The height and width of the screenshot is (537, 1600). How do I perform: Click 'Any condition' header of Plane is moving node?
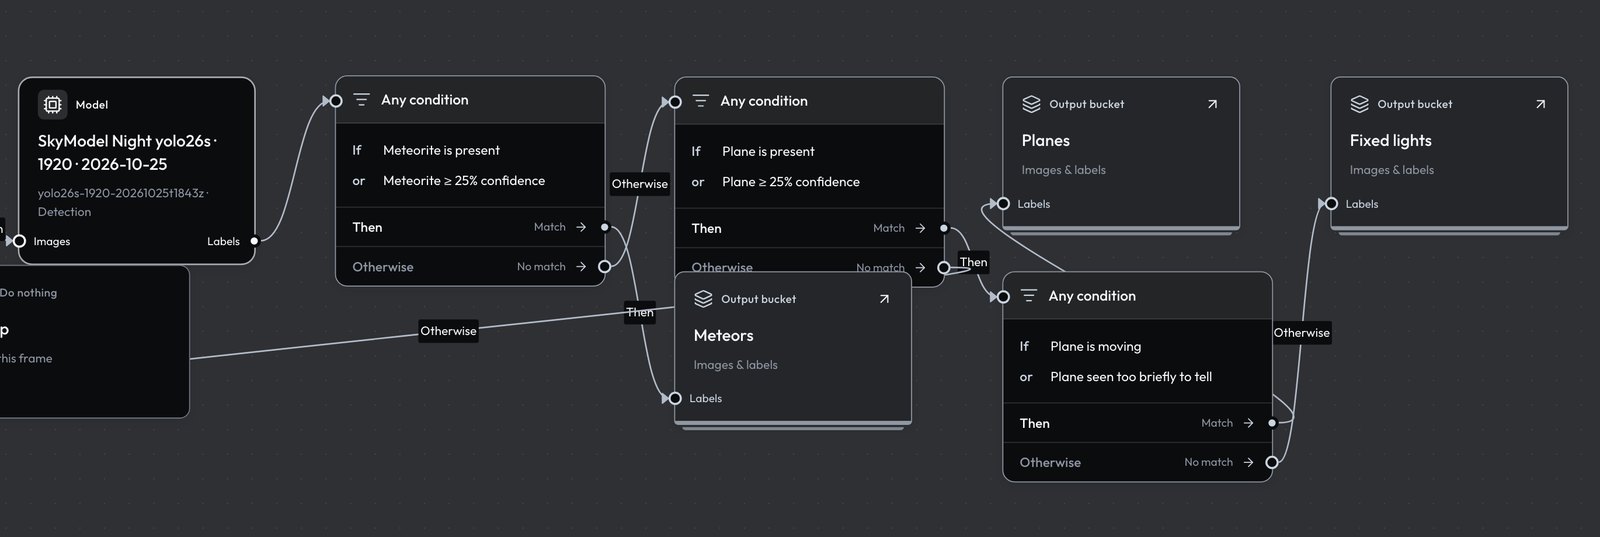pos(1092,296)
